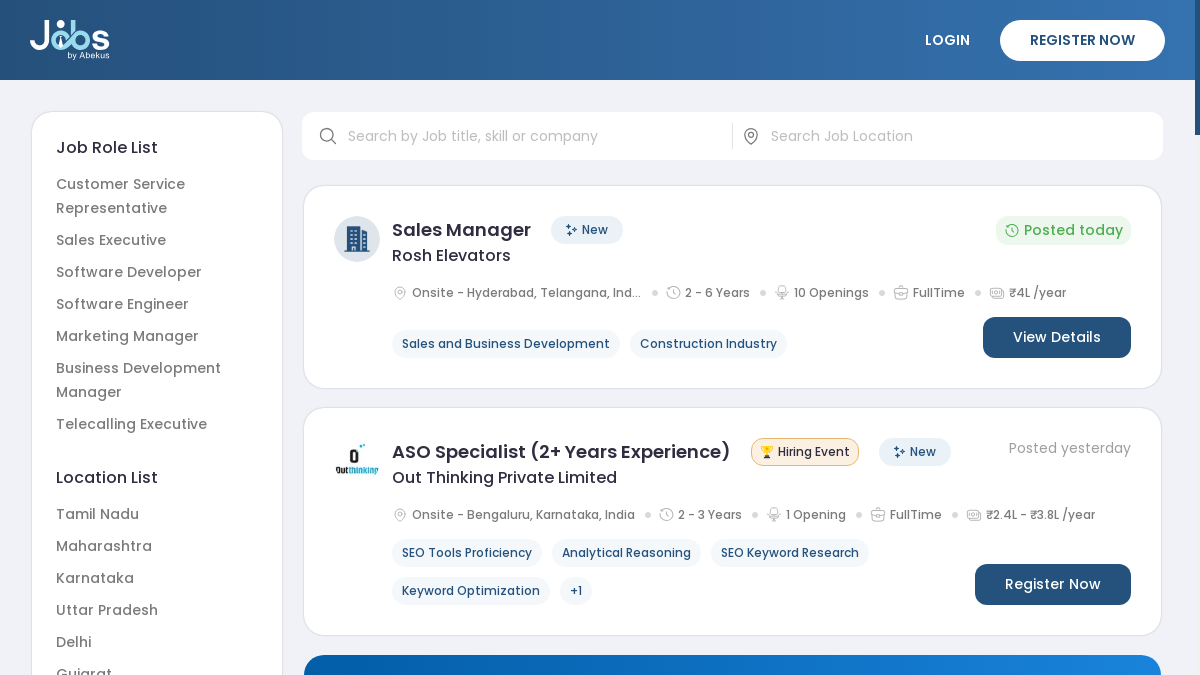This screenshot has height=675, width=1200.
Task: Click the search magnifier icon
Action: coord(328,136)
